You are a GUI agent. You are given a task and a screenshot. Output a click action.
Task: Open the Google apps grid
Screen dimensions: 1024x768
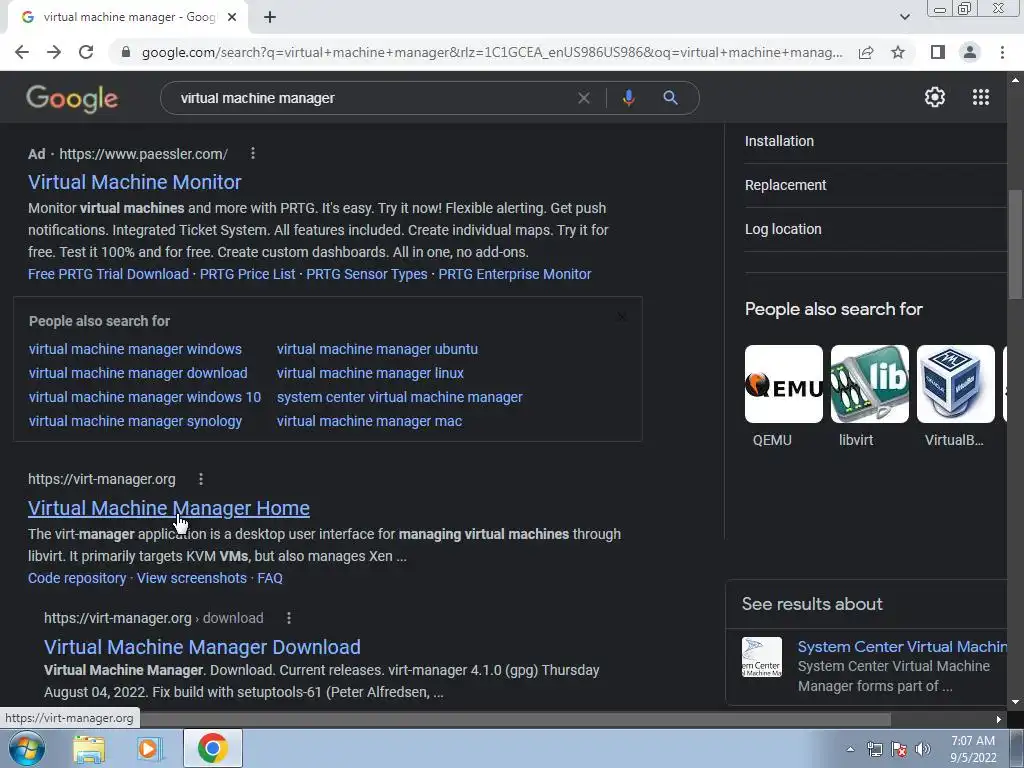tap(981, 97)
